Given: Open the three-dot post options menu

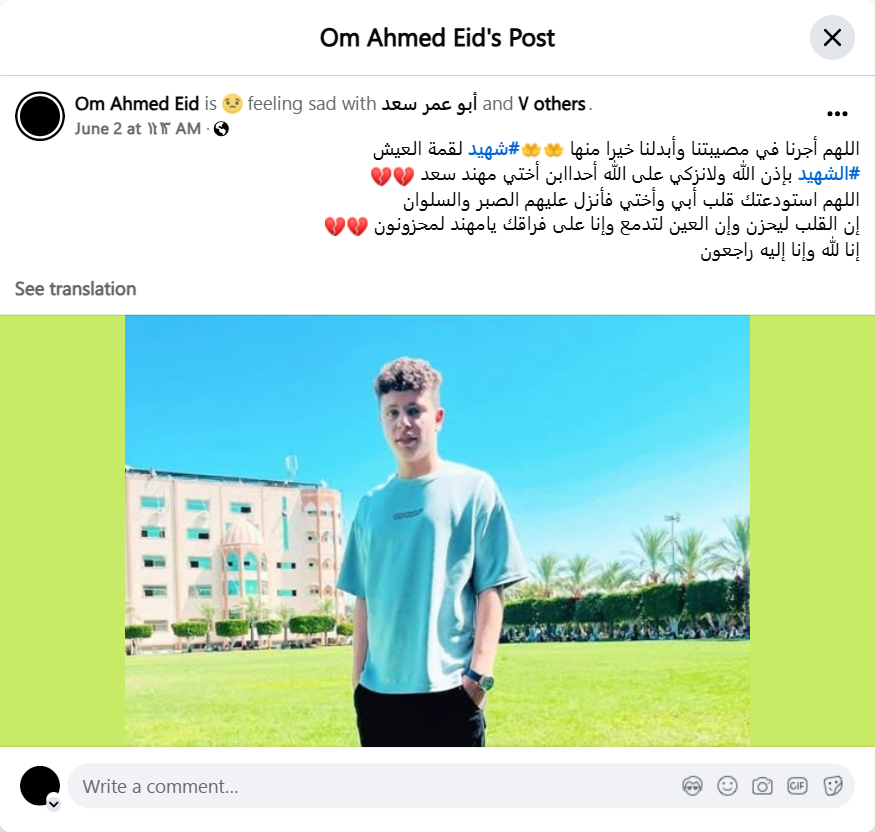Looking at the screenshot, I should (837, 114).
